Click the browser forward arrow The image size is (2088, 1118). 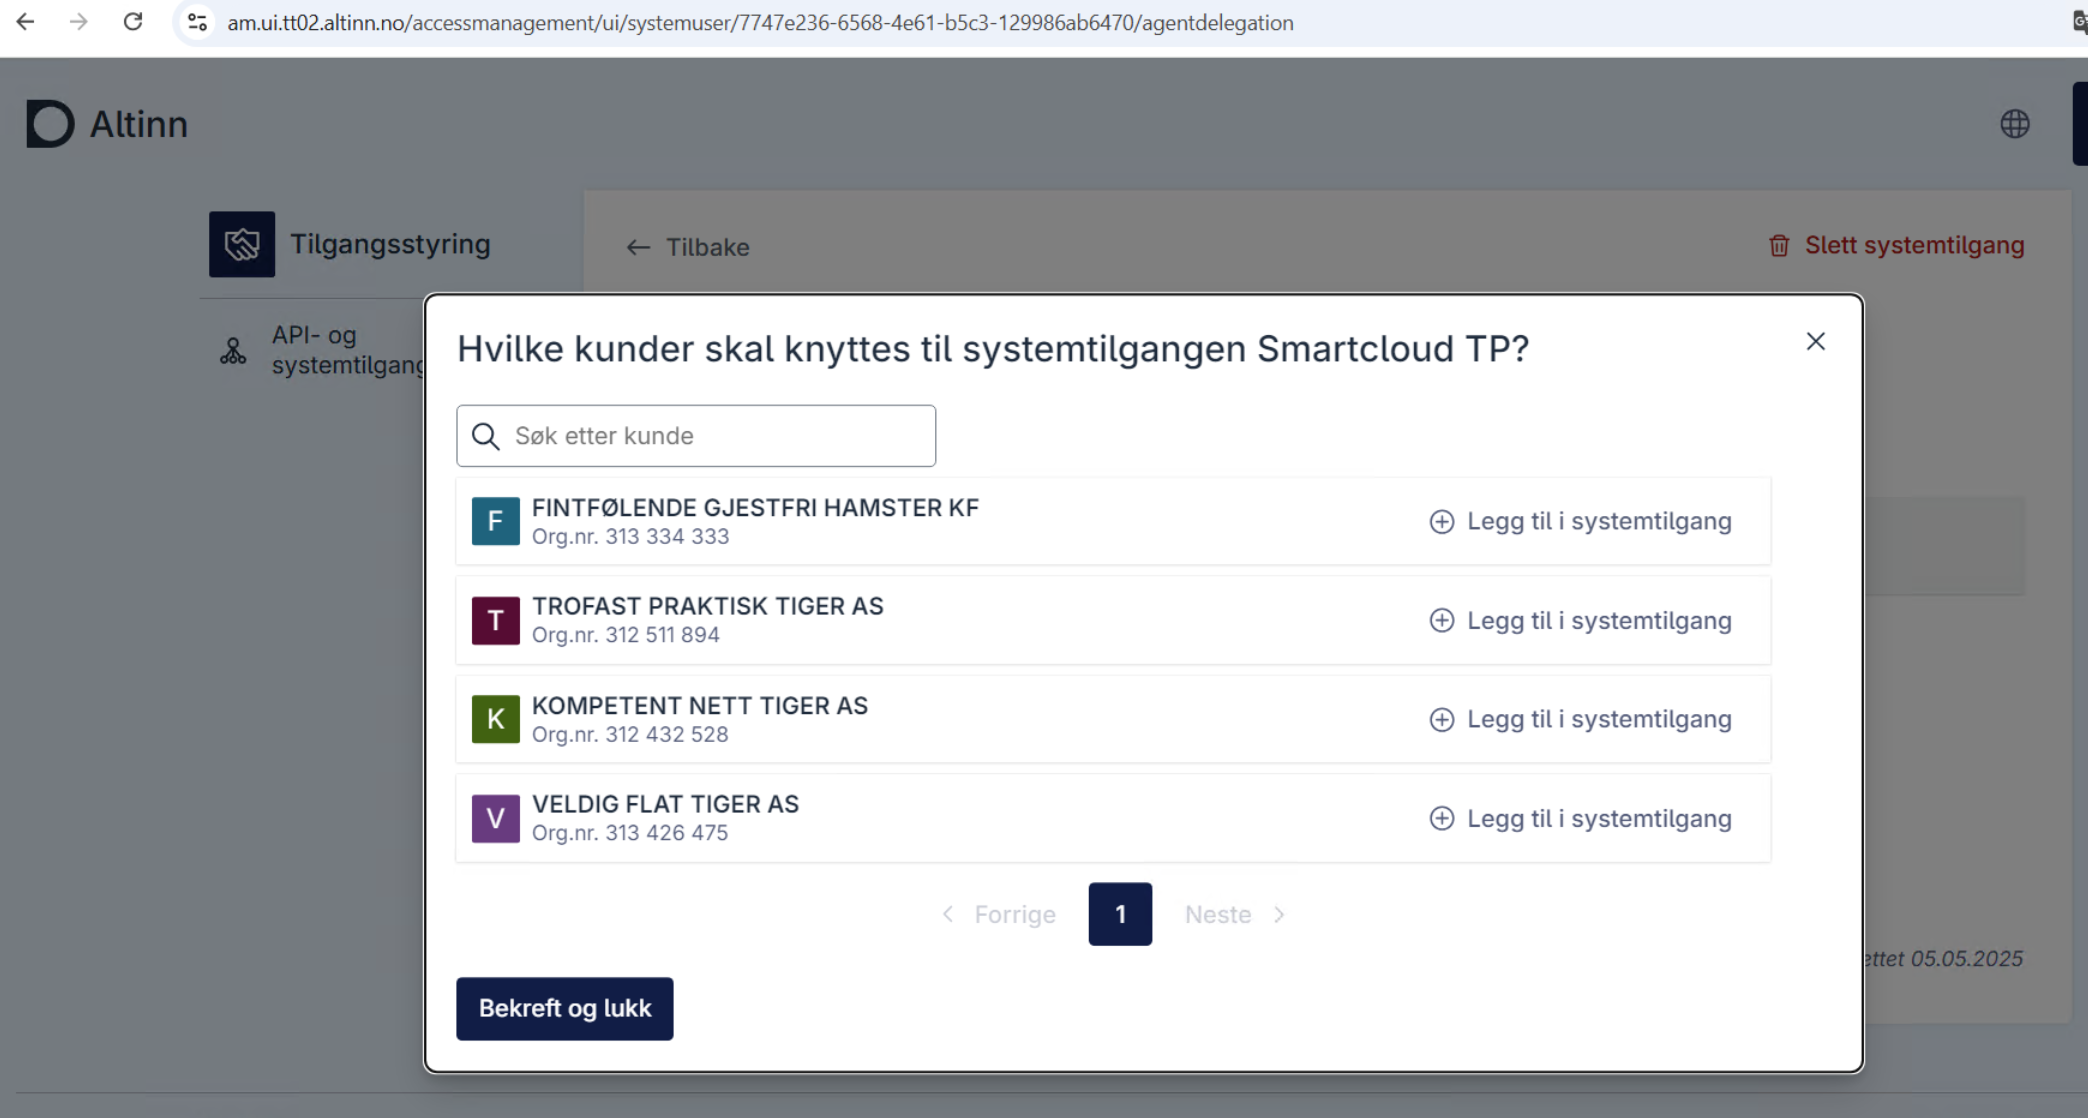78,22
